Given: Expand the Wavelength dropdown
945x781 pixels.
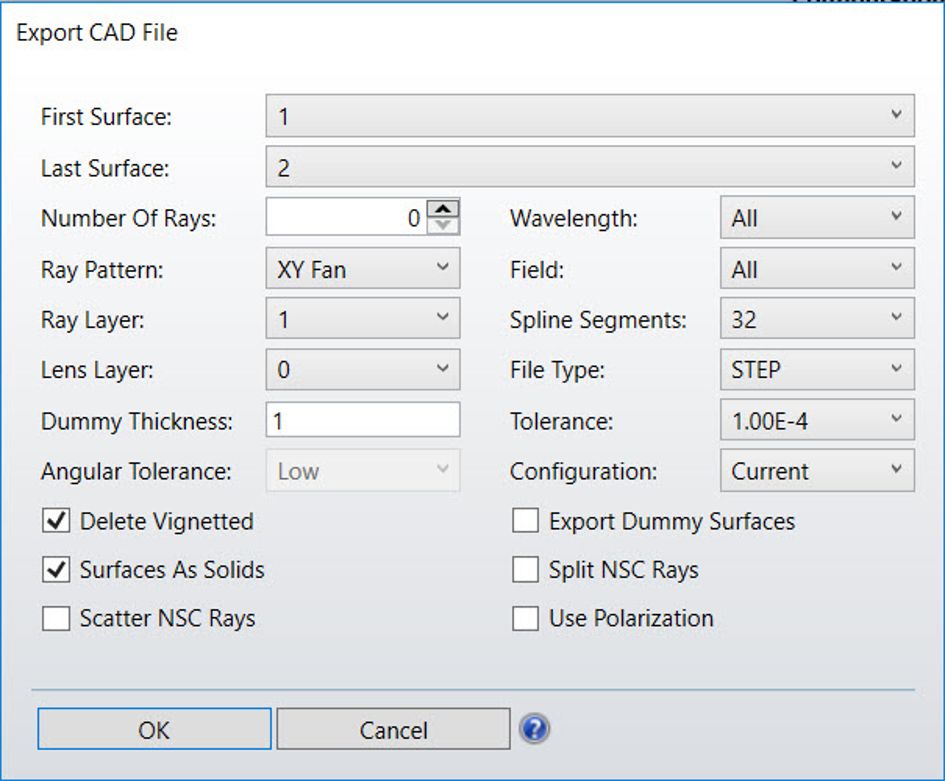Looking at the screenshot, I should point(817,218).
